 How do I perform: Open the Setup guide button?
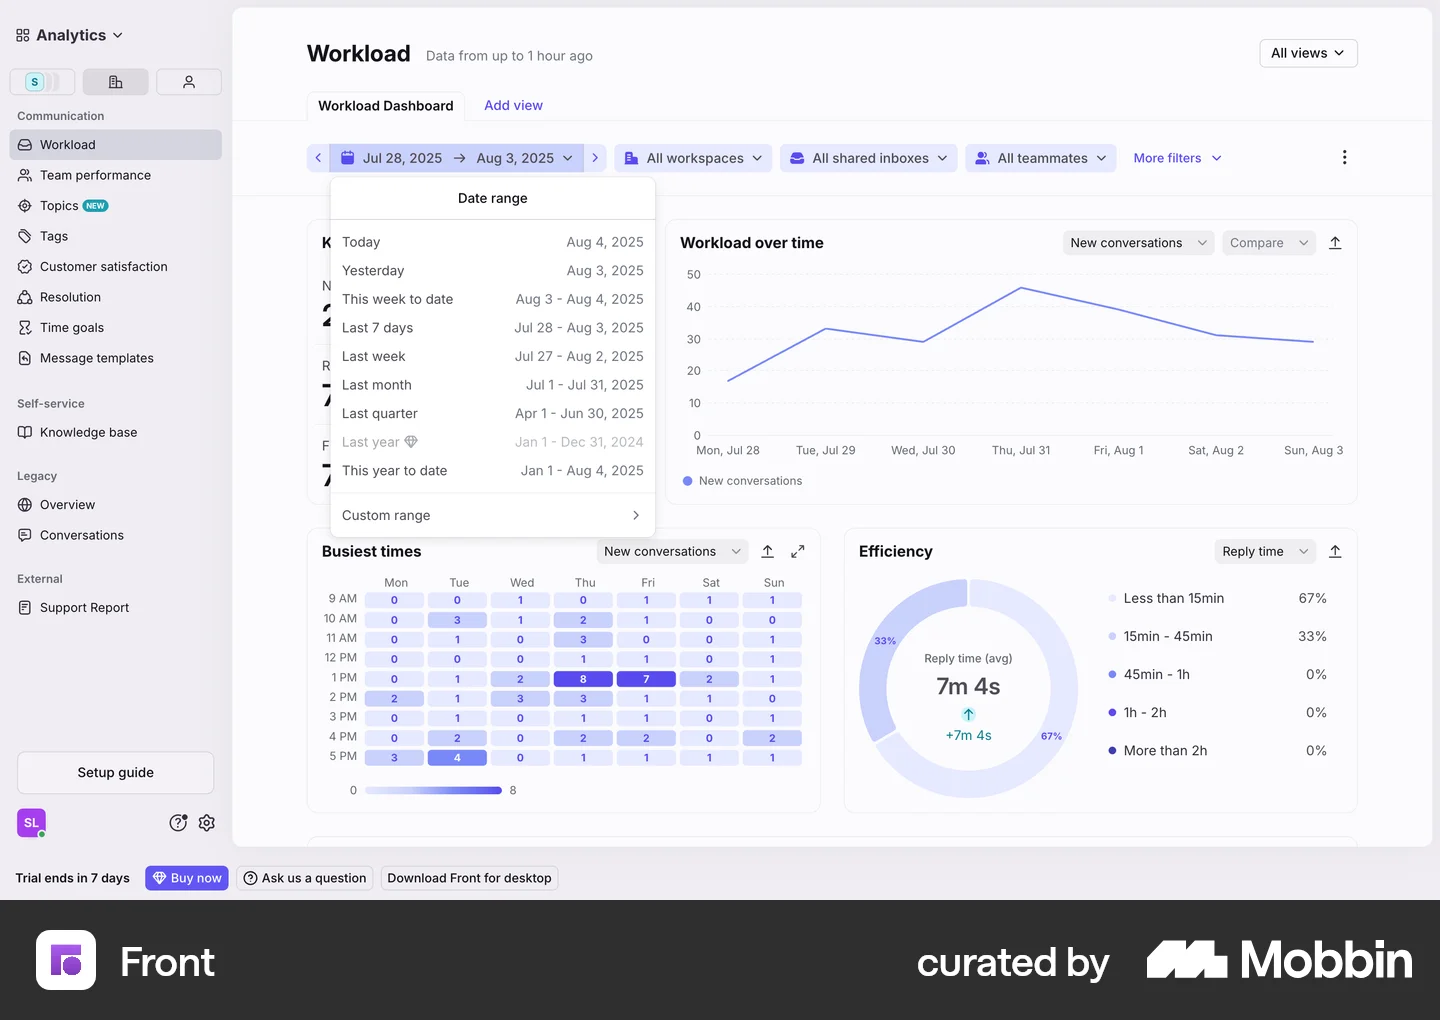click(116, 773)
